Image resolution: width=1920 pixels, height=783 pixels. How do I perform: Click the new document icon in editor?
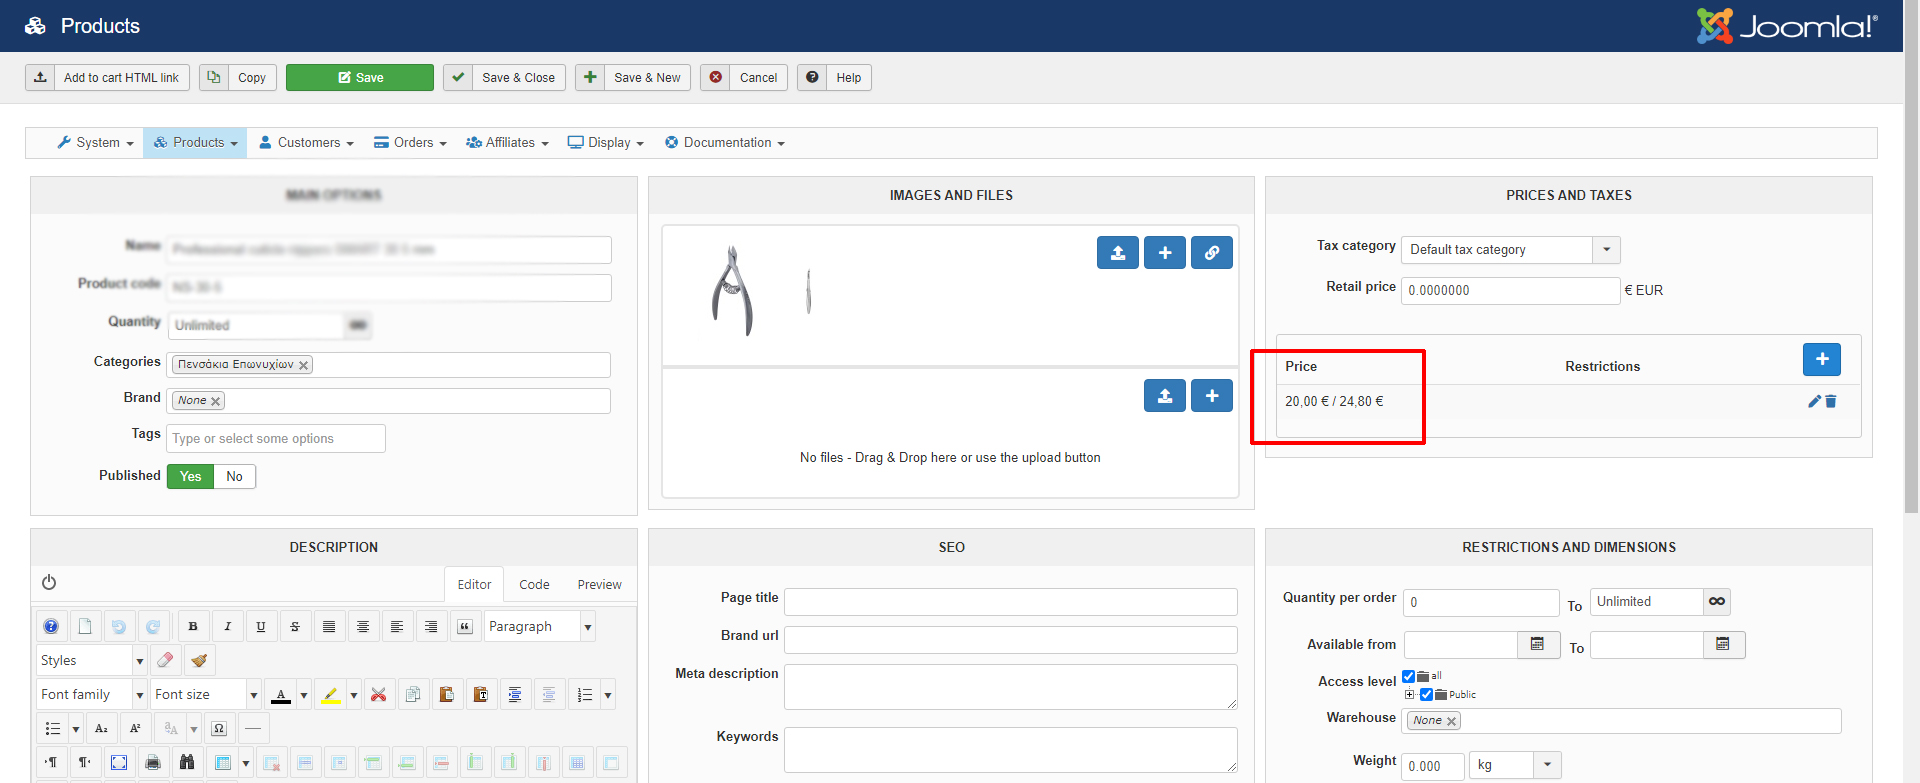pos(85,627)
